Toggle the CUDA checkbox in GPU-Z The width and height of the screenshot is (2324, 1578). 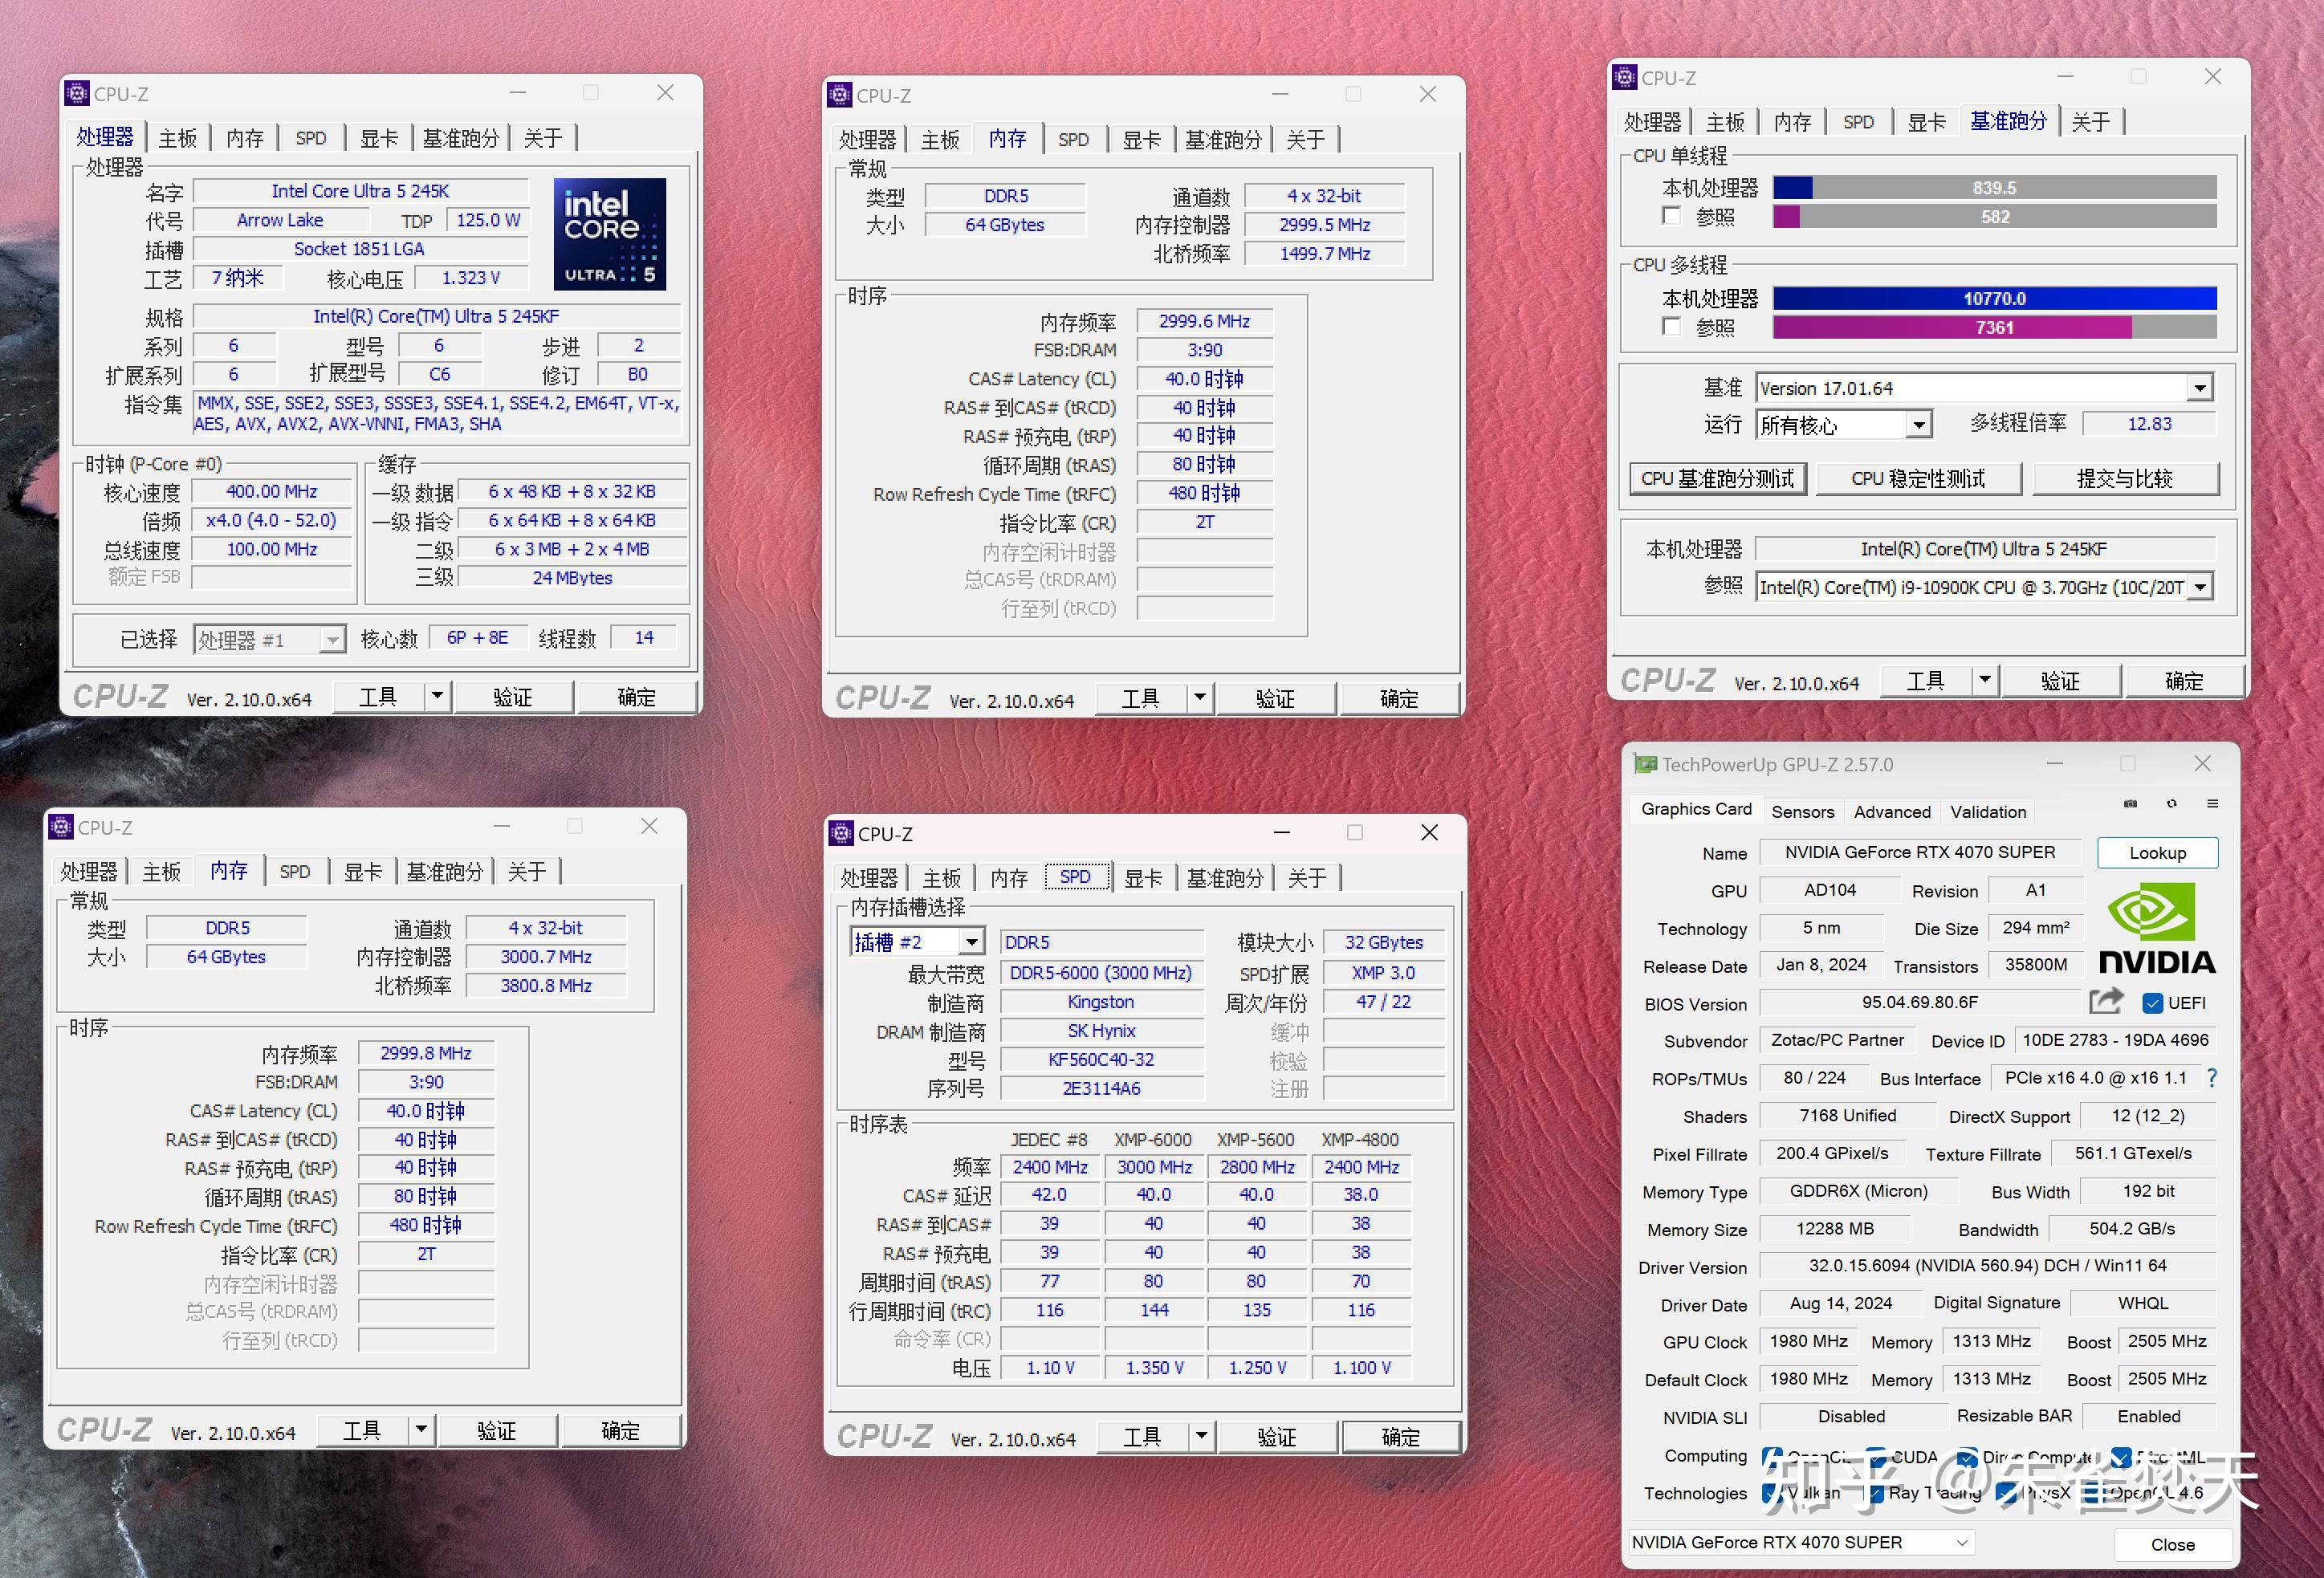click(1877, 1457)
